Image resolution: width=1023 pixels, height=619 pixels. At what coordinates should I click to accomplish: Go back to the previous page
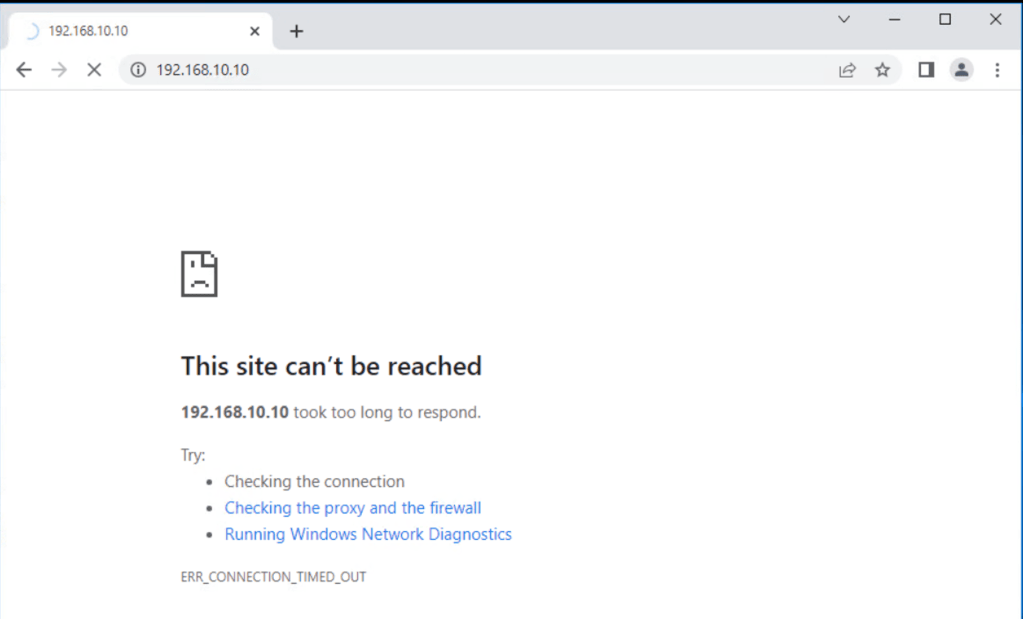pos(24,70)
